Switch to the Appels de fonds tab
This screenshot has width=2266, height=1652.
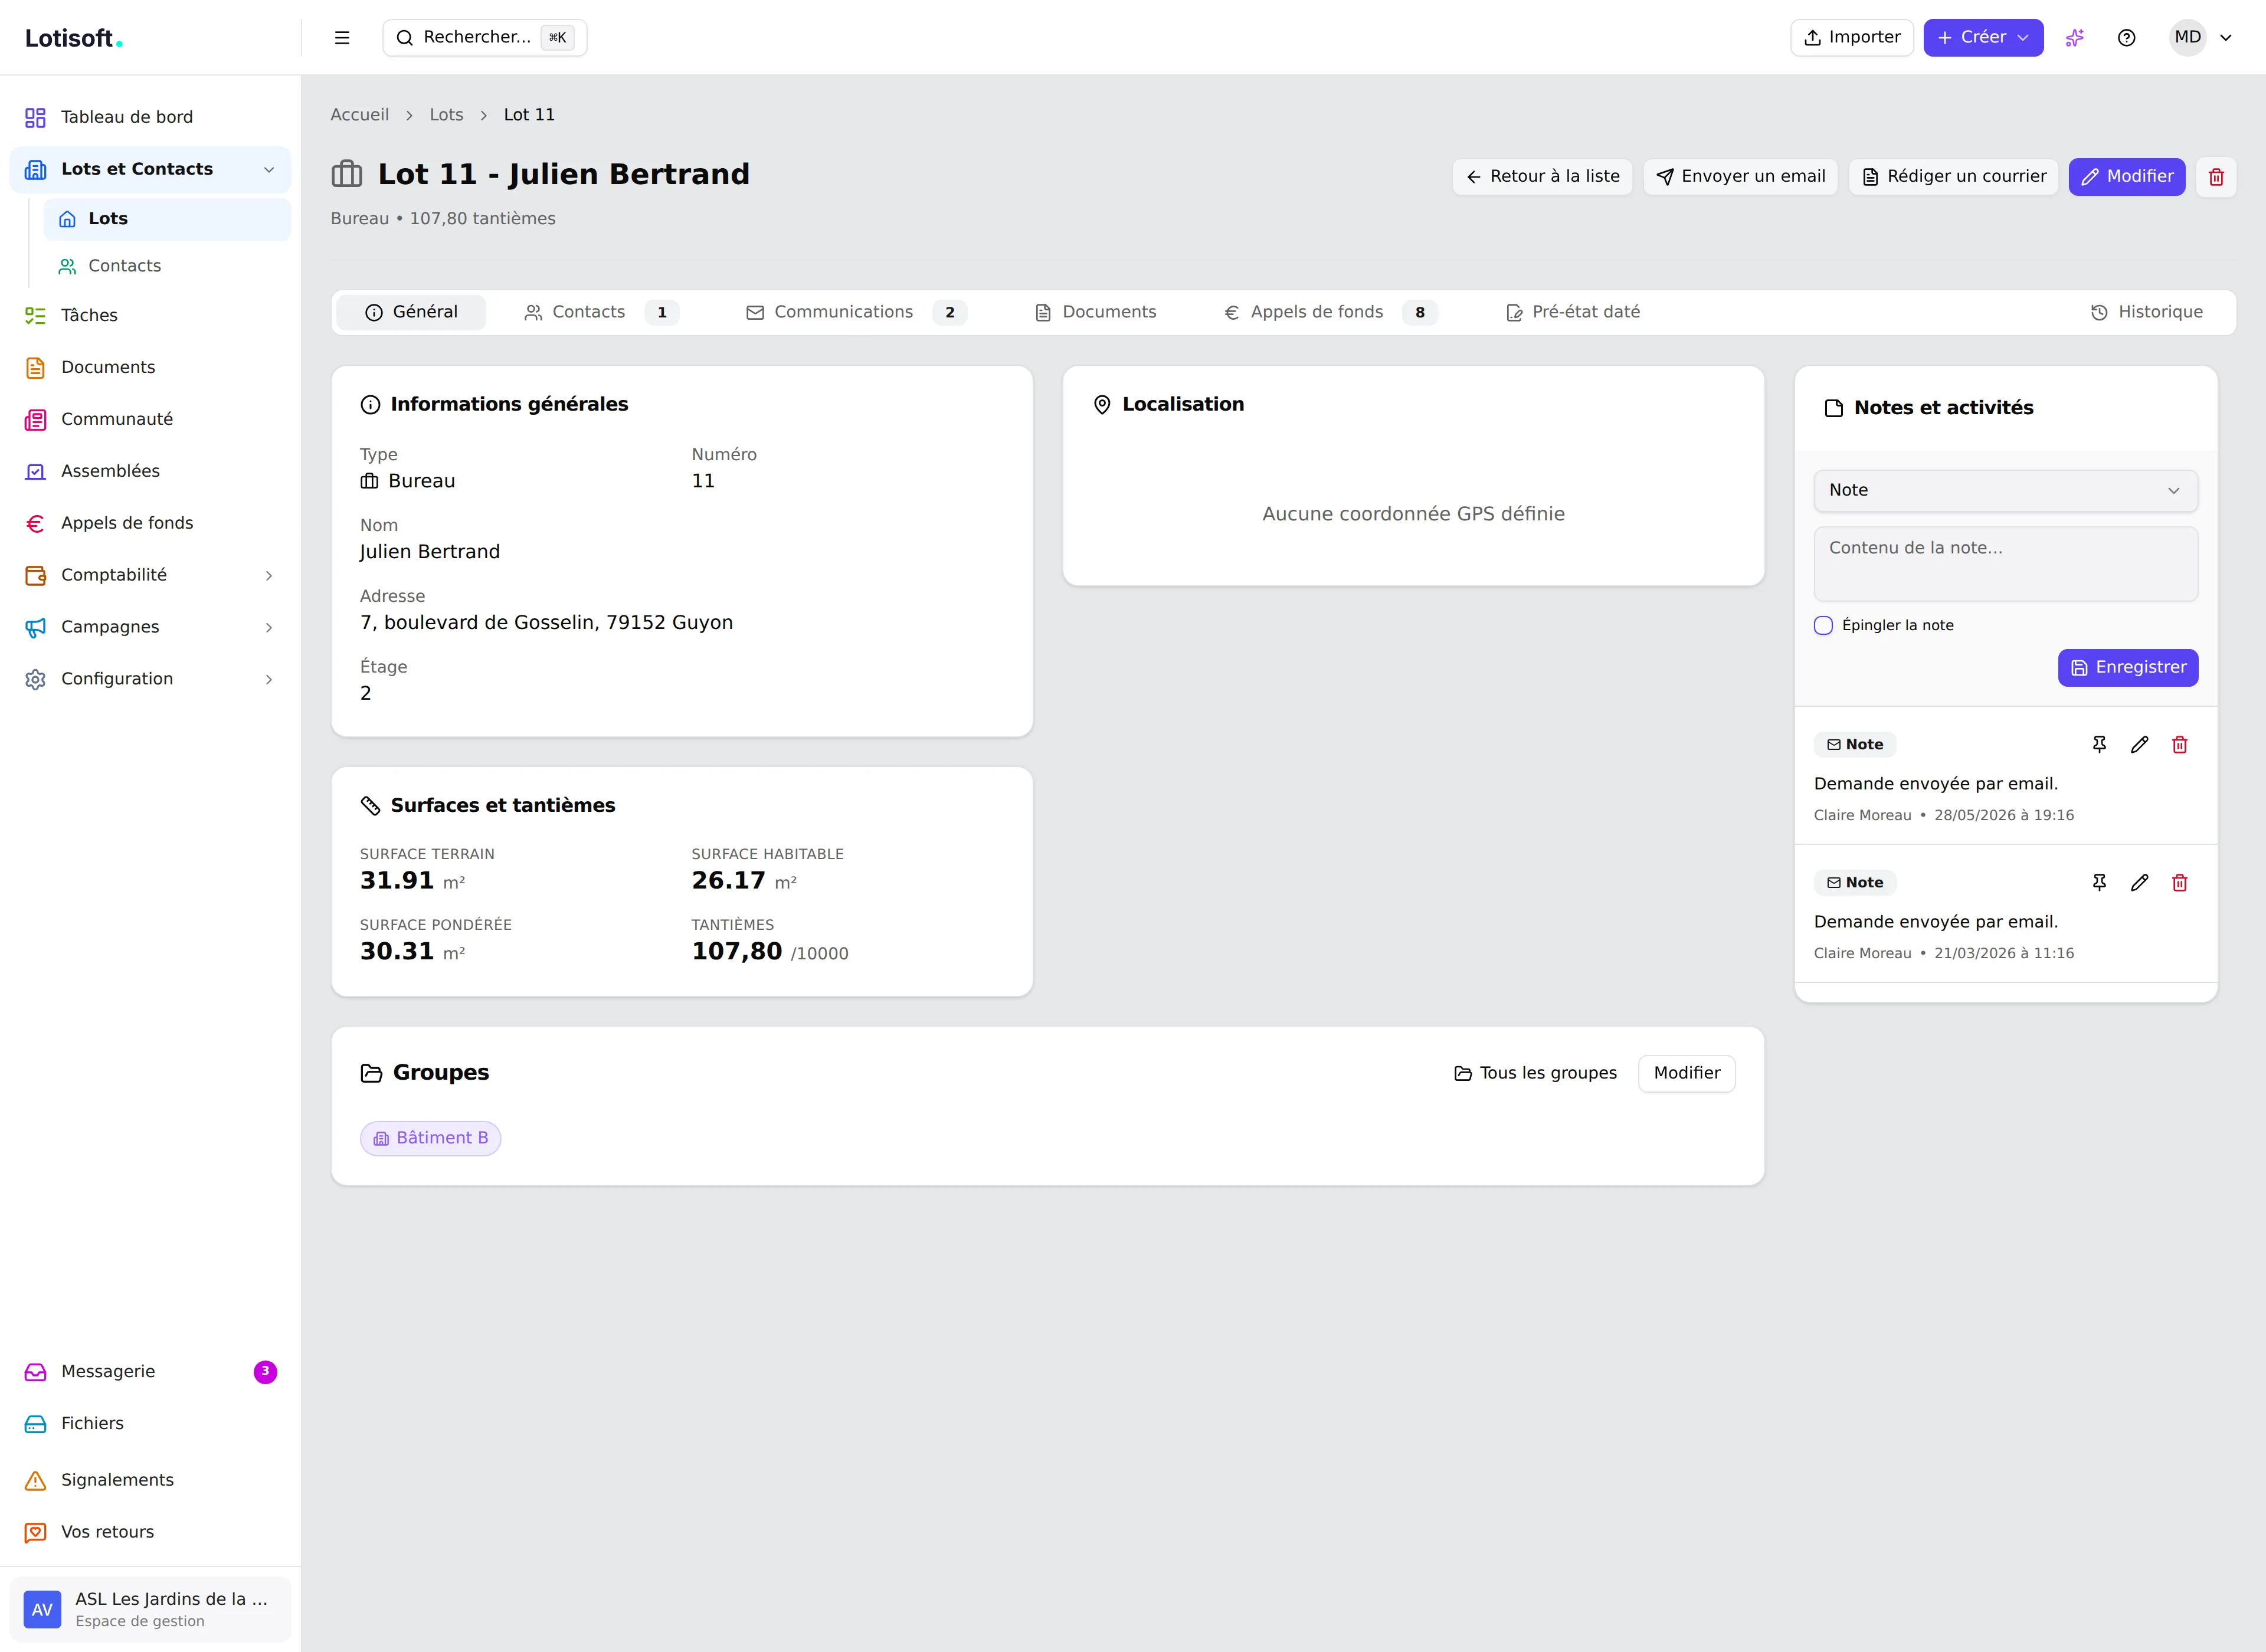(x=1330, y=313)
